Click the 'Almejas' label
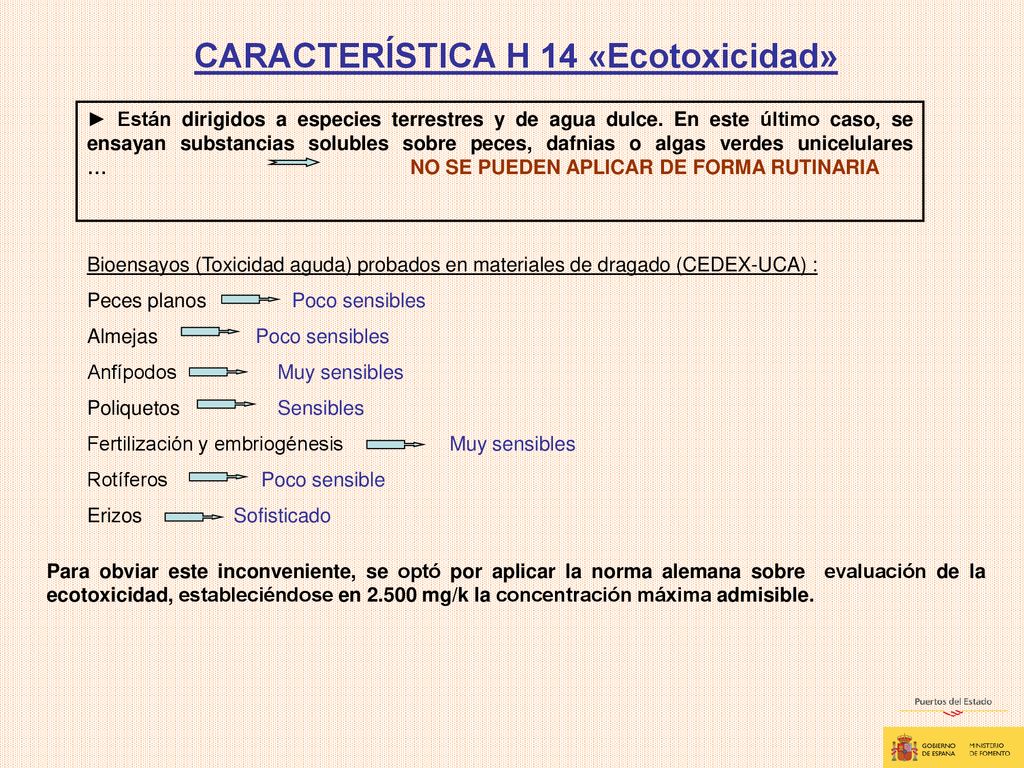 pos(122,337)
